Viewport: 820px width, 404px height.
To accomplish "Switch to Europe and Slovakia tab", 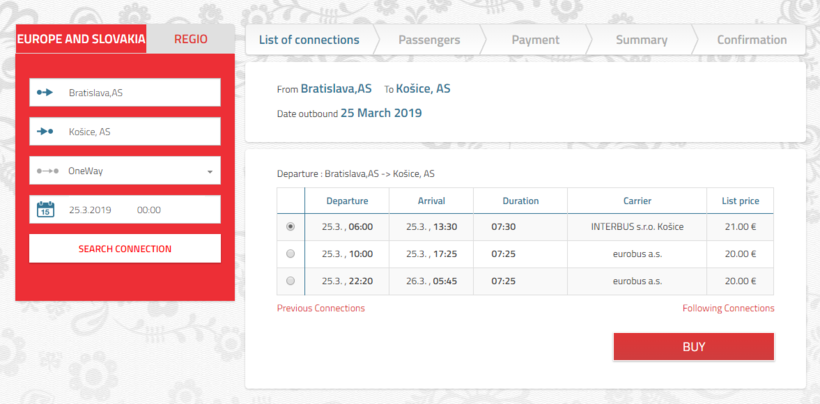I will (81, 40).
